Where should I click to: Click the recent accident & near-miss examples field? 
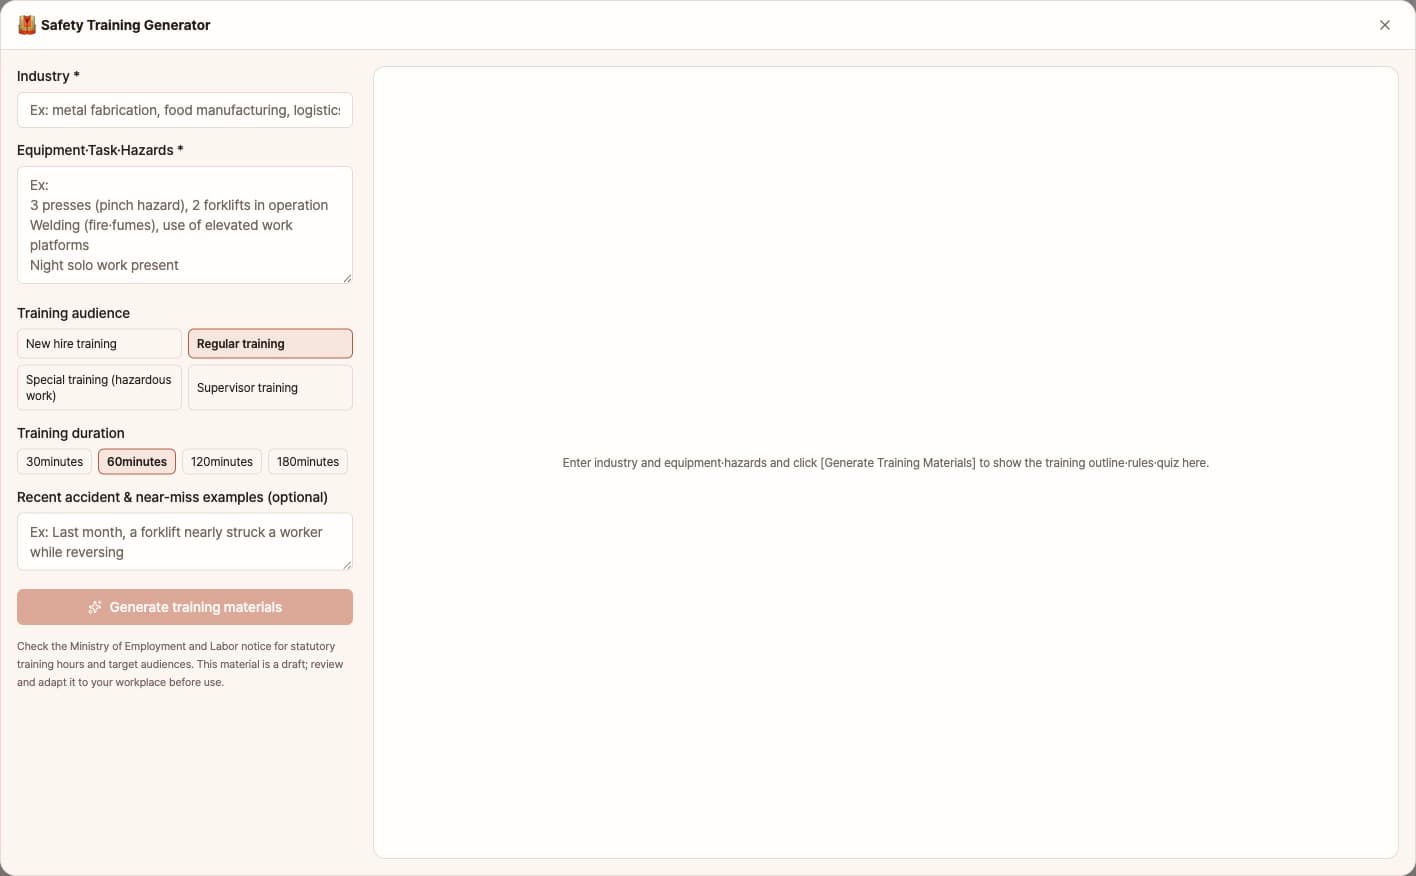point(185,542)
